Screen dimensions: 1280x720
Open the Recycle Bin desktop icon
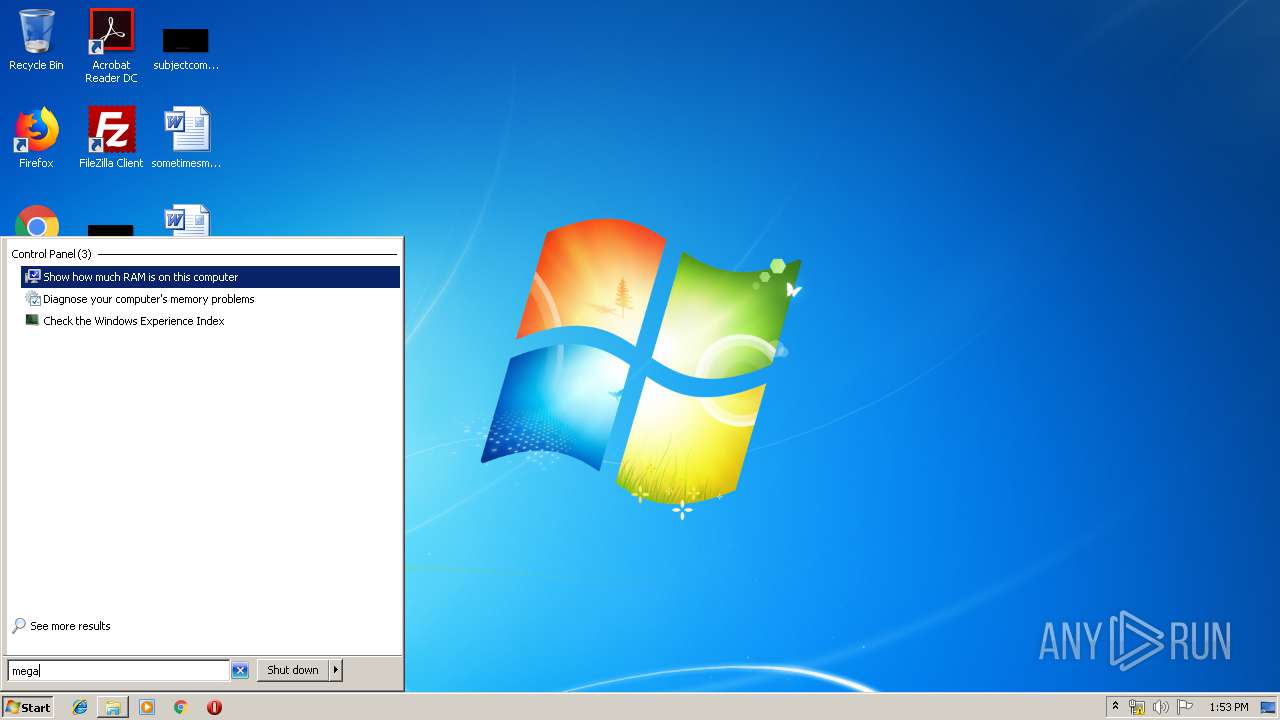[x=36, y=40]
